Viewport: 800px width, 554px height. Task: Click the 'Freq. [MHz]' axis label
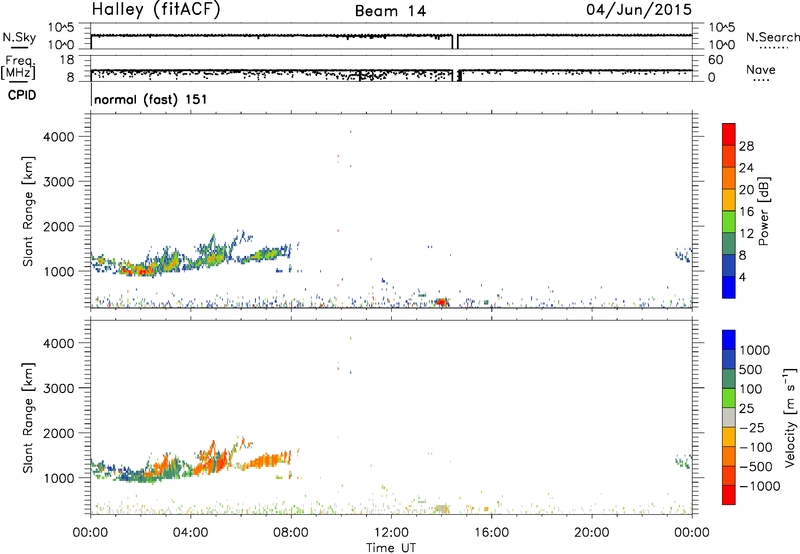pos(18,68)
